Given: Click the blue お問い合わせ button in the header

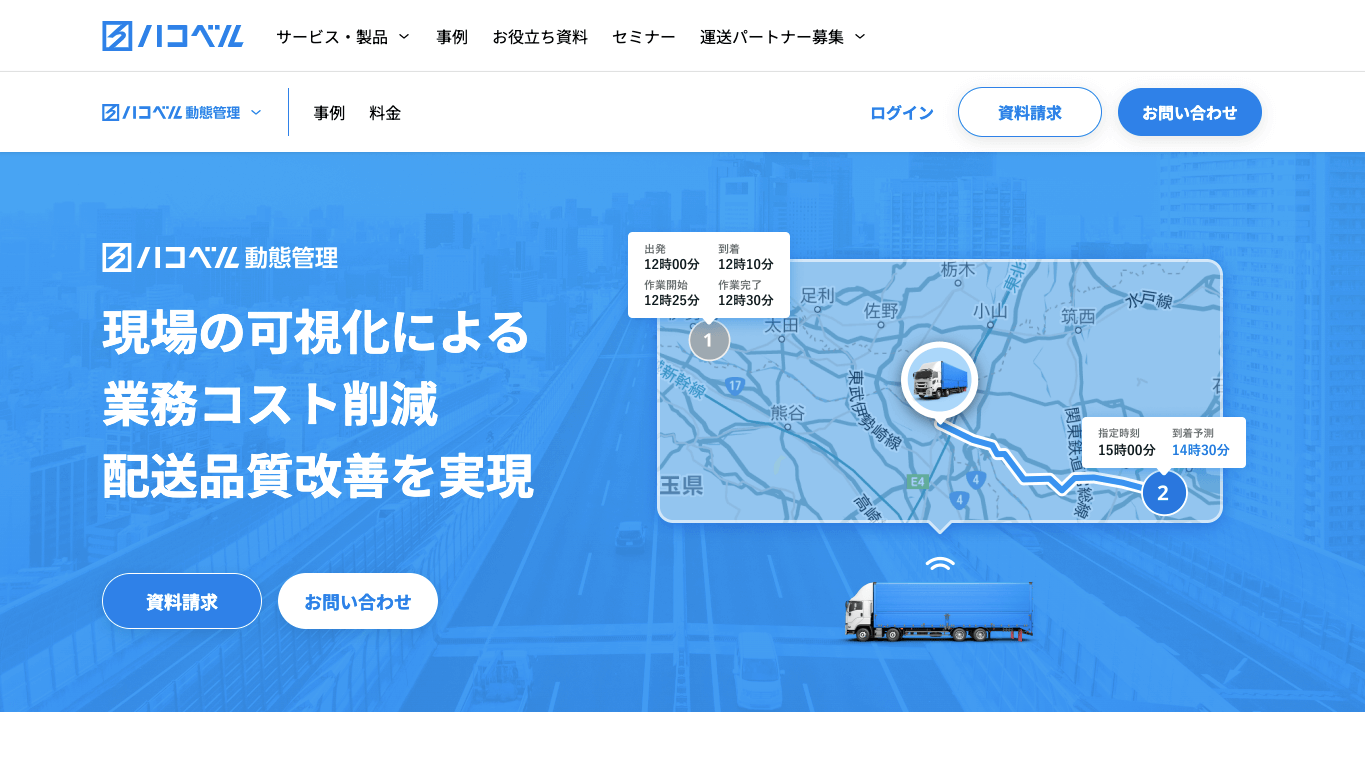Looking at the screenshot, I should click(x=1189, y=112).
